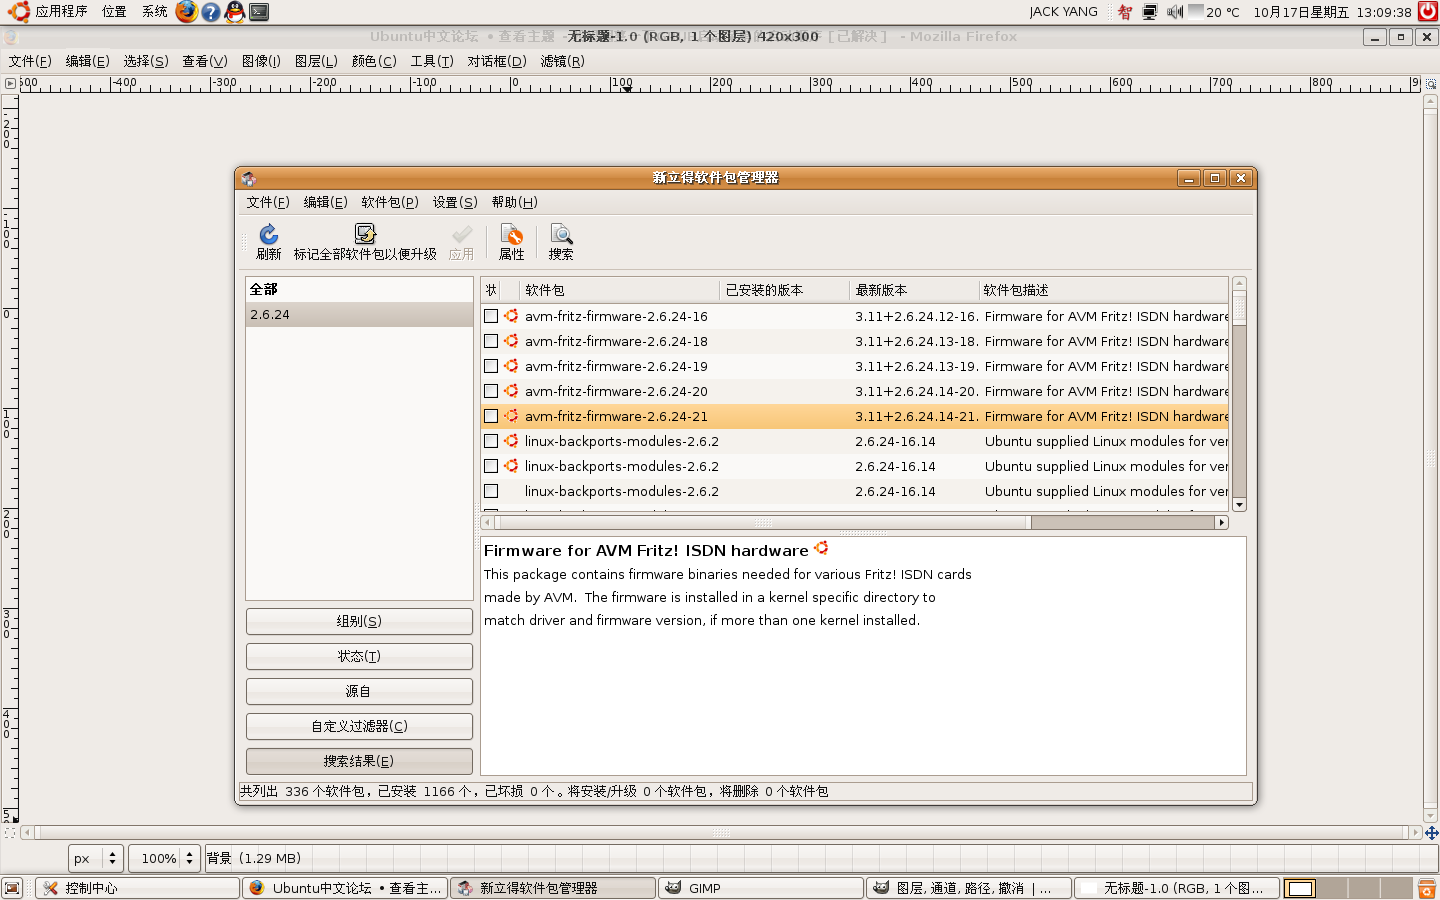Viewport: 1440px width, 900px height.
Task: Open GIMP 图层(L) layer menu
Action: [316, 61]
